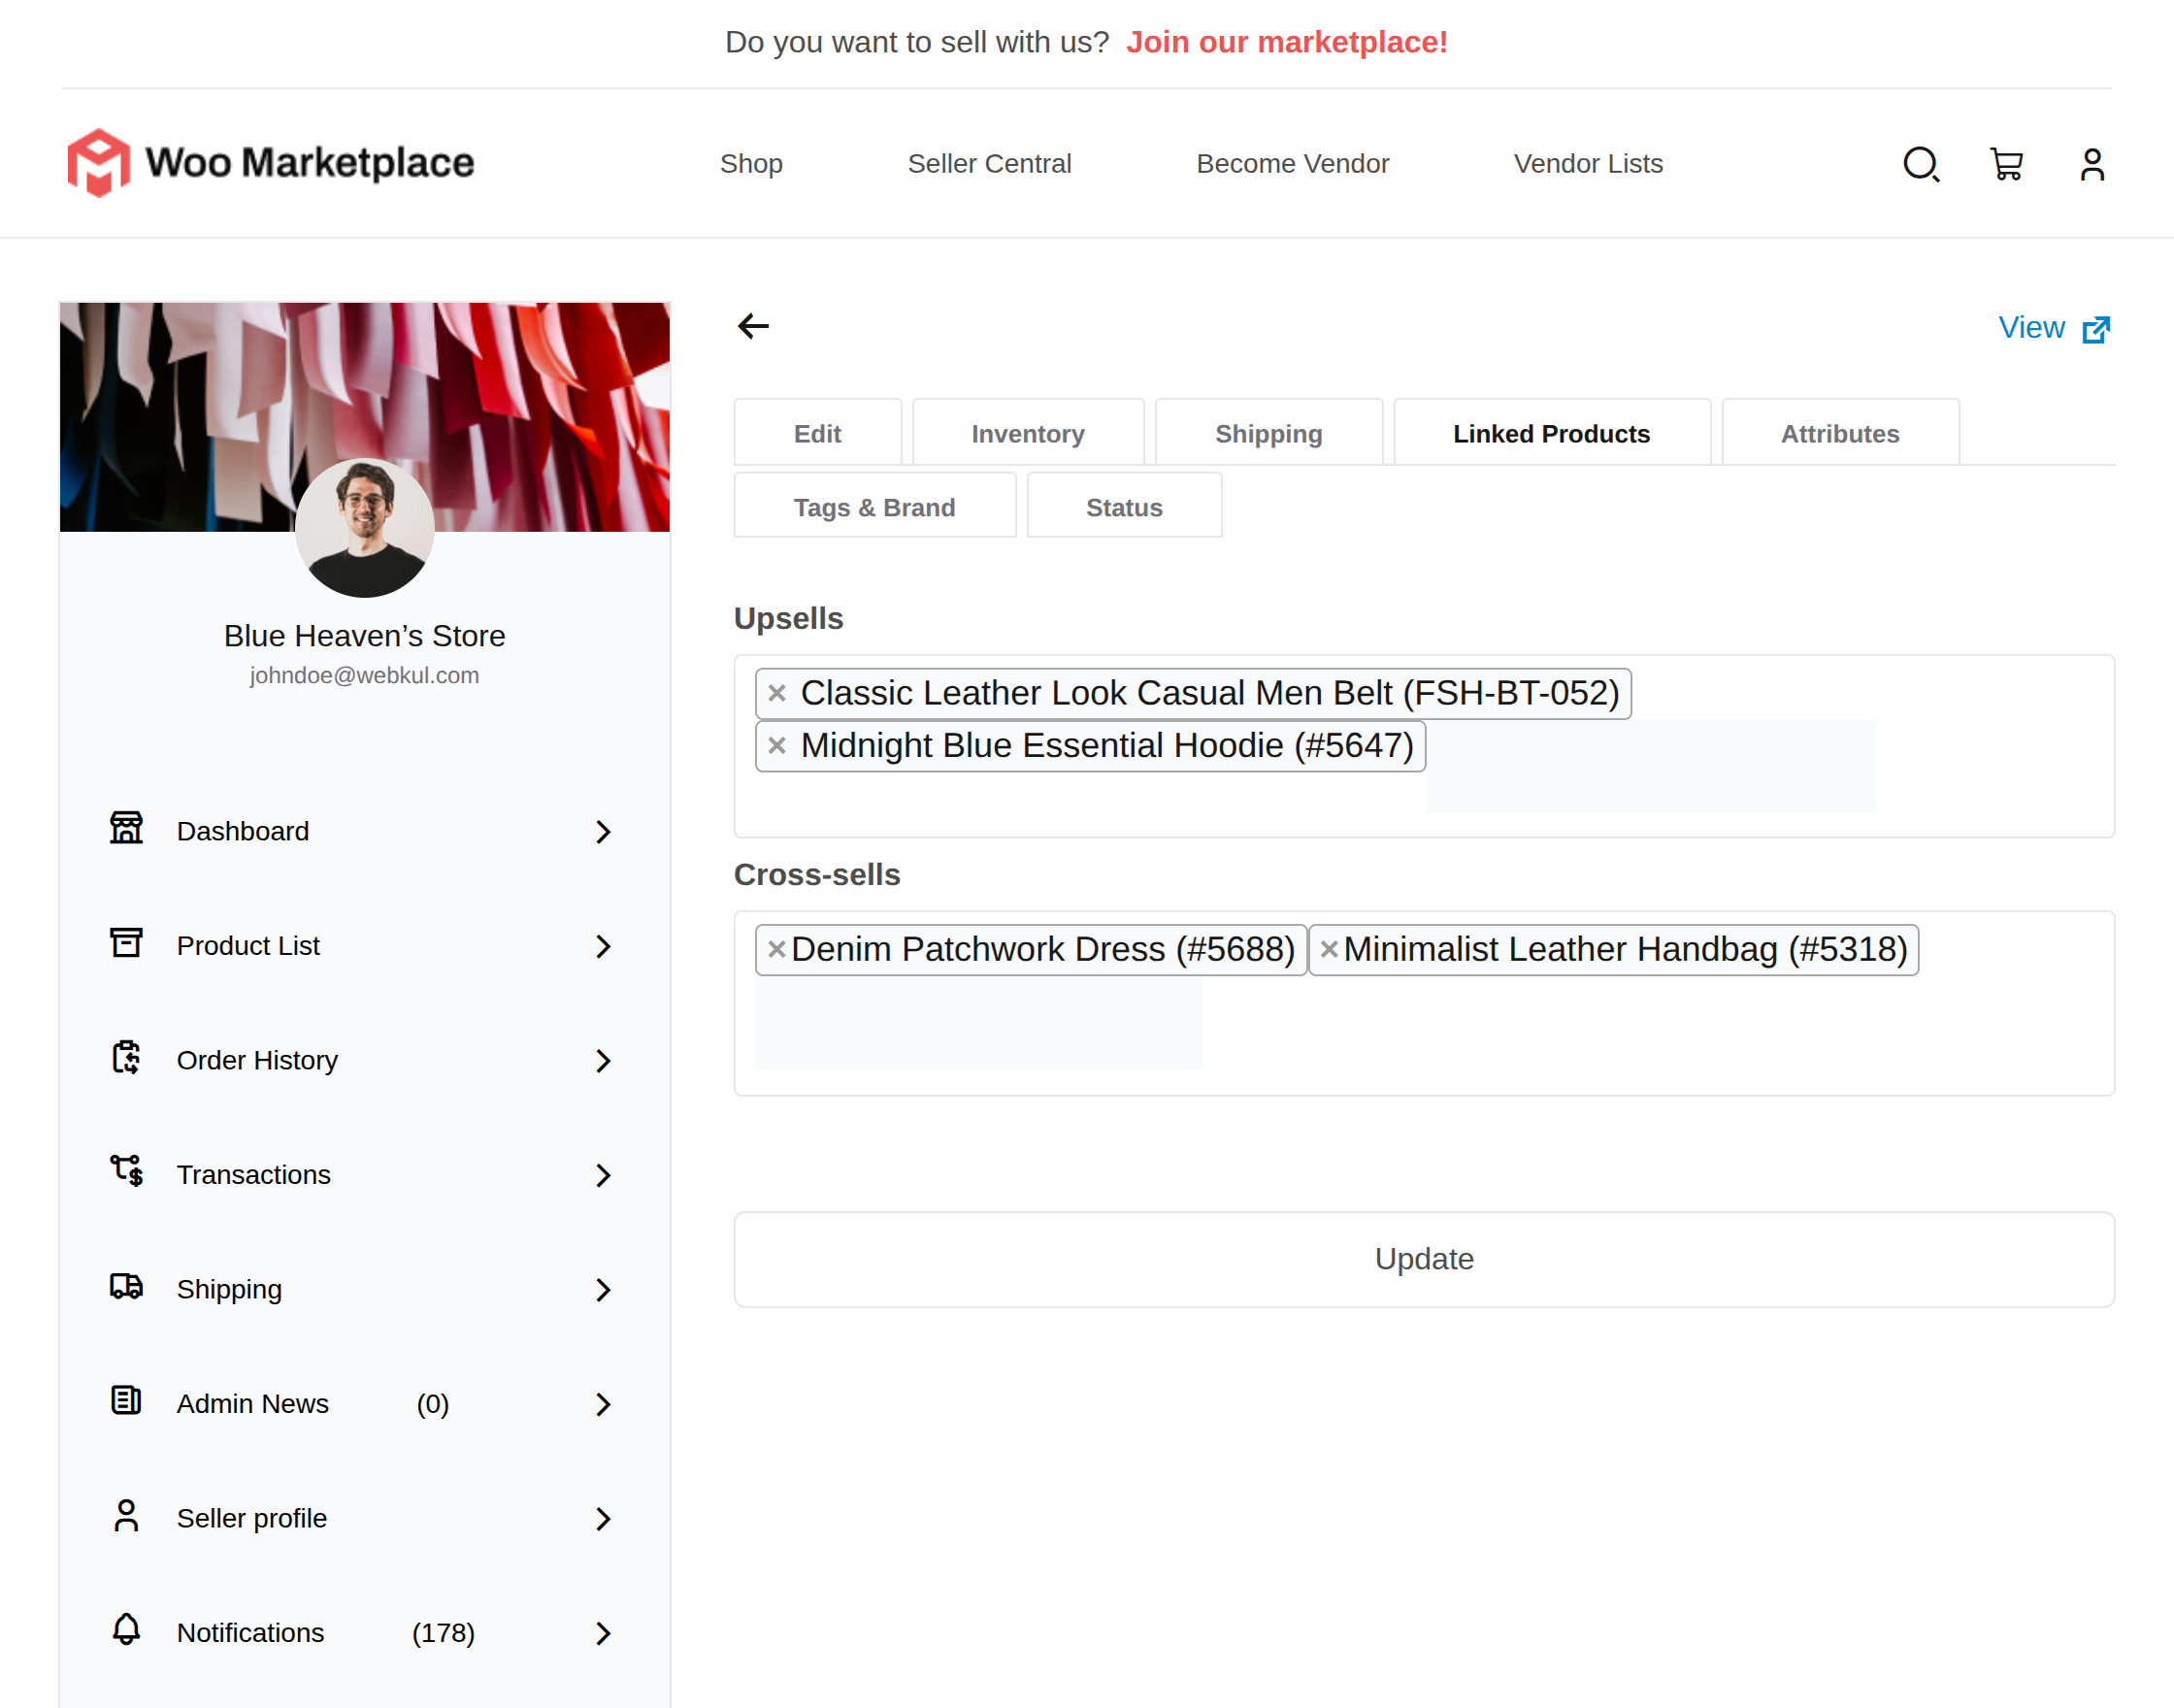
Task: Click the Transactions dollar icon
Action: coord(126,1171)
